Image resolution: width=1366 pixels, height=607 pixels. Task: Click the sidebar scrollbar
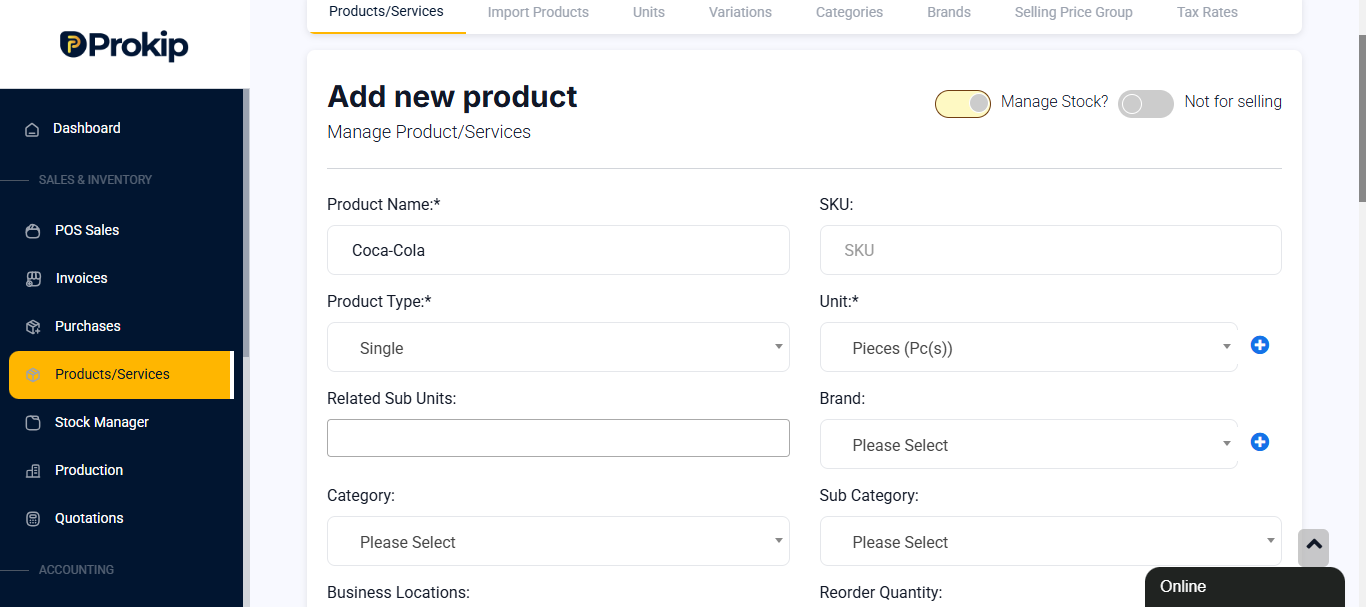(246, 222)
